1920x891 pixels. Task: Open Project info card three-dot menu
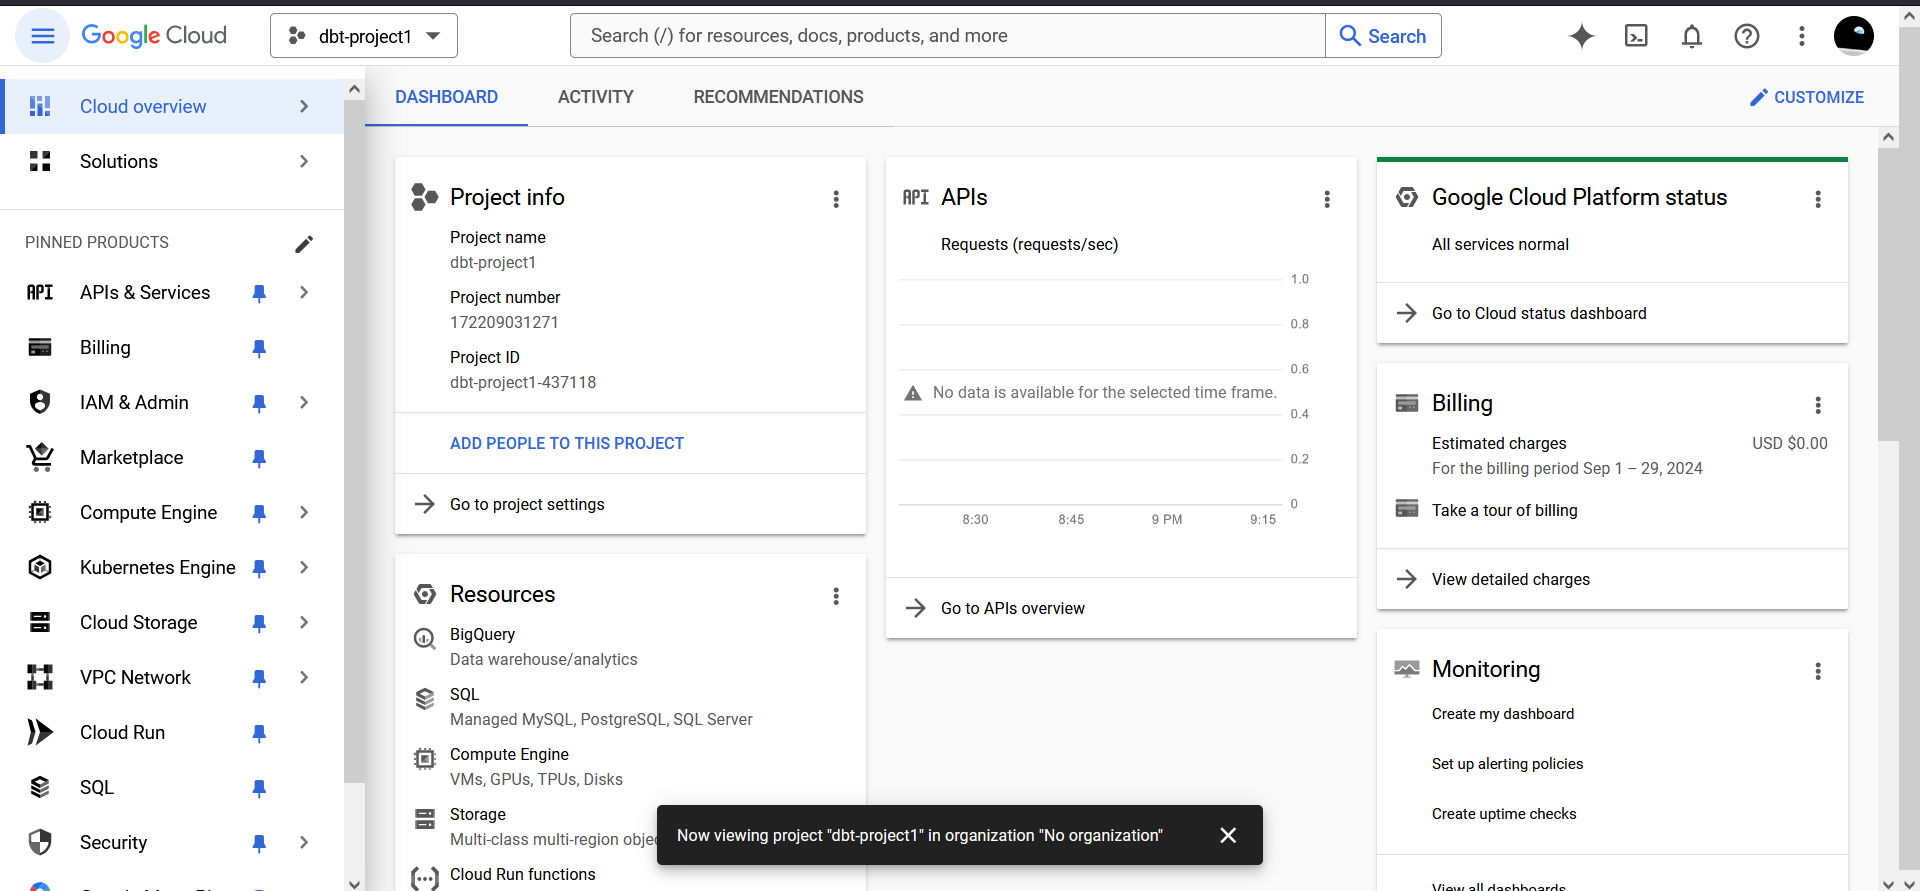tap(836, 199)
